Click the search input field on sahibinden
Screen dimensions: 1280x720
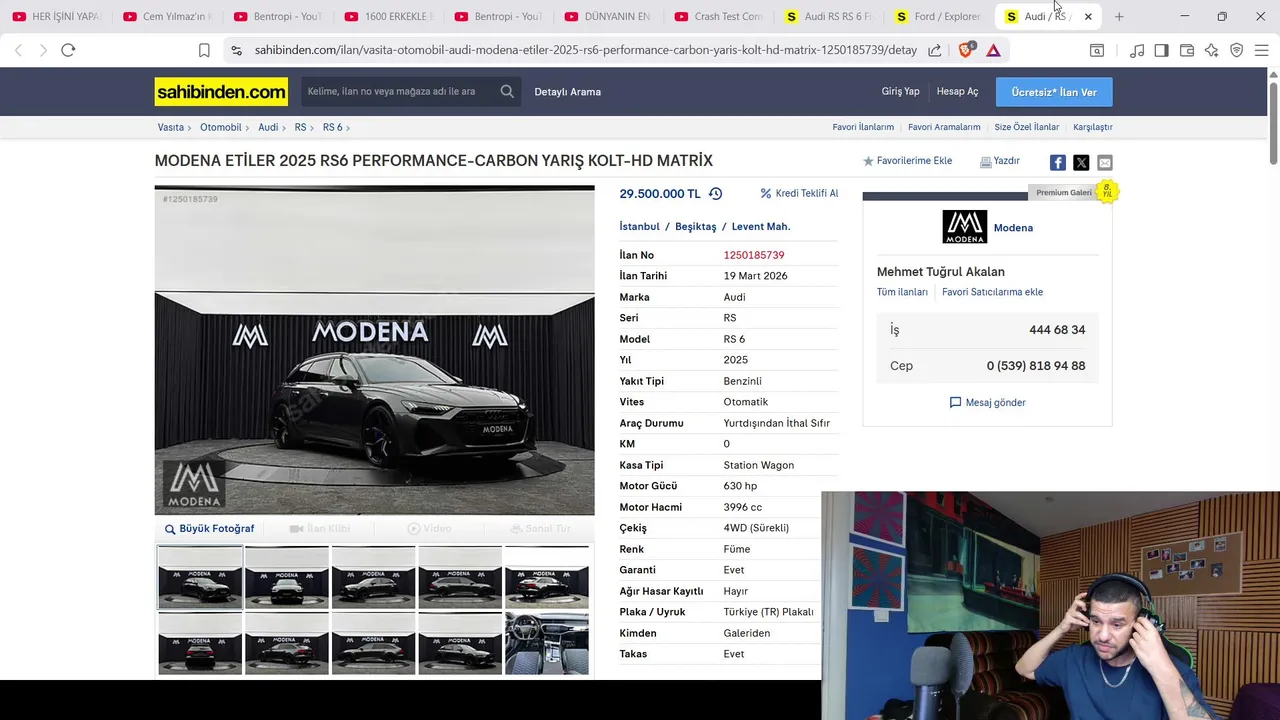[x=398, y=91]
